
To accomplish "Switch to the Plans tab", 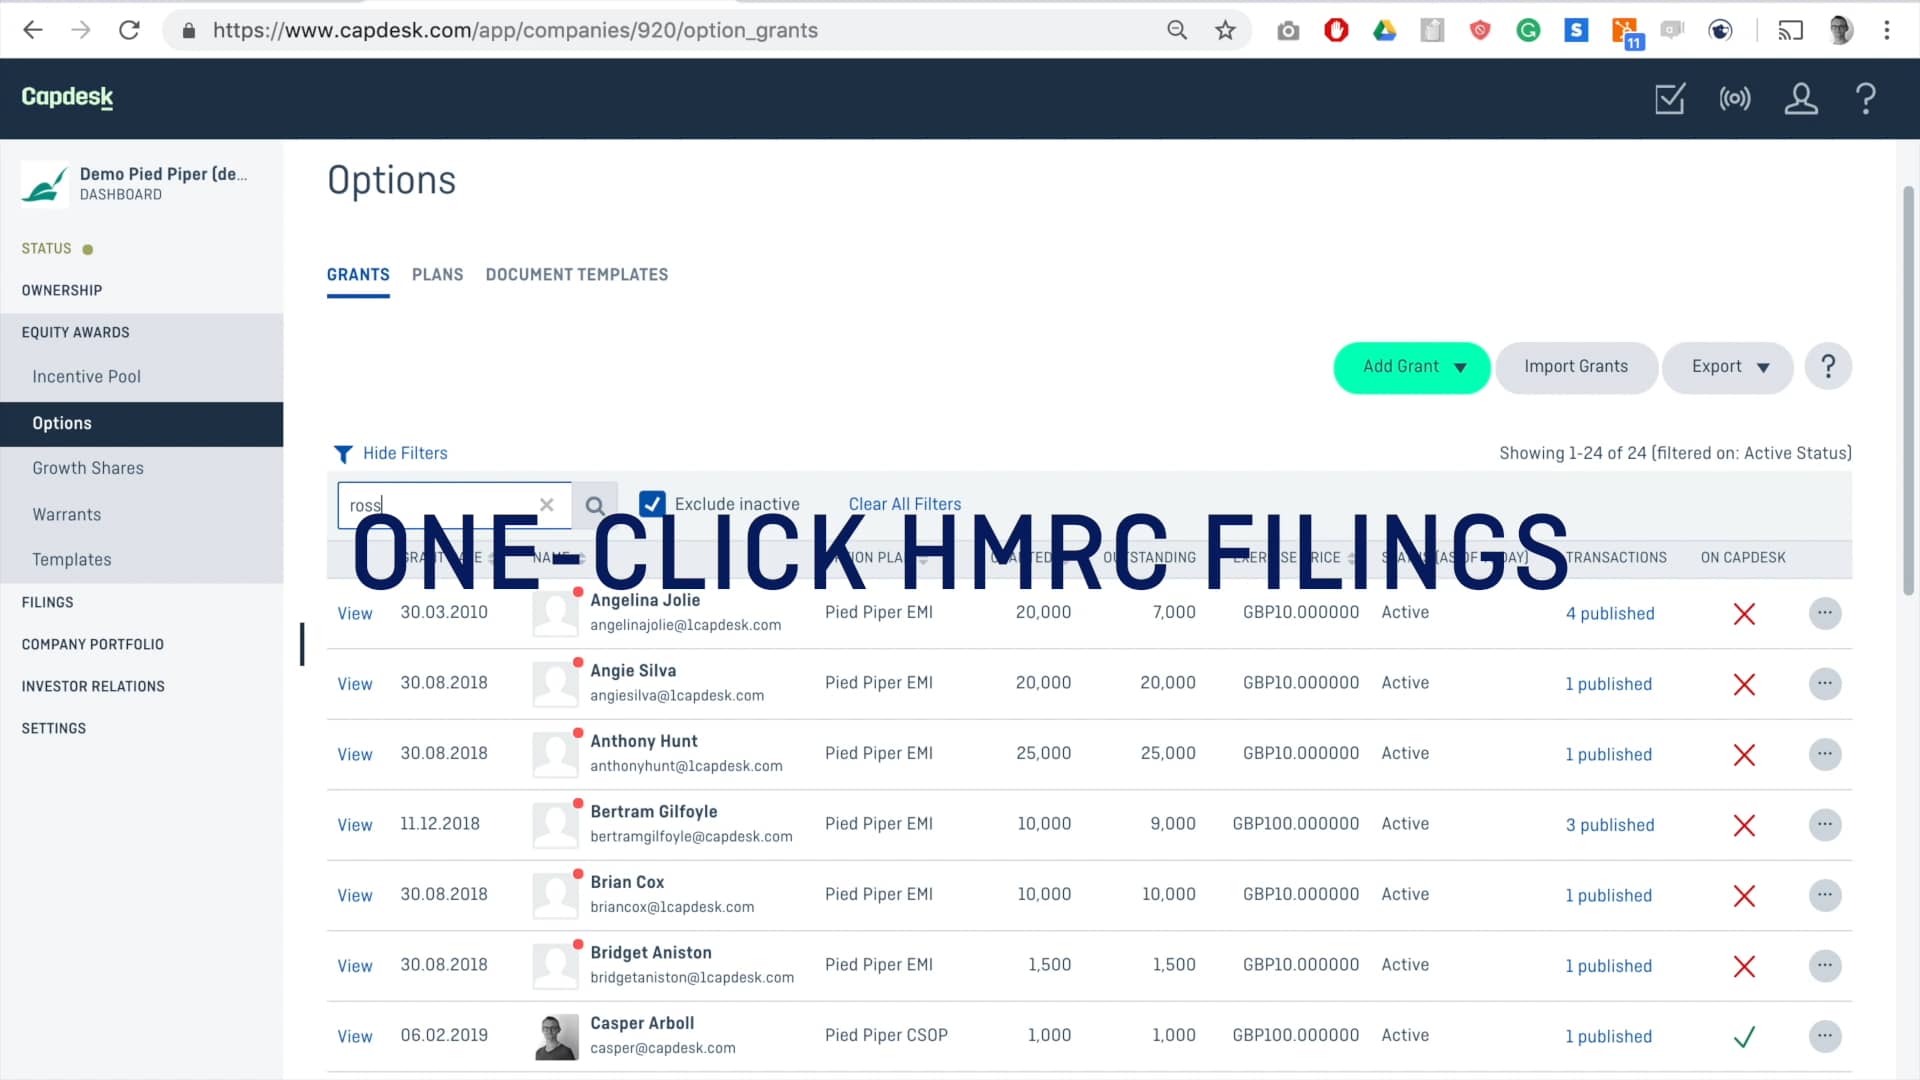I will pyautogui.click(x=437, y=274).
